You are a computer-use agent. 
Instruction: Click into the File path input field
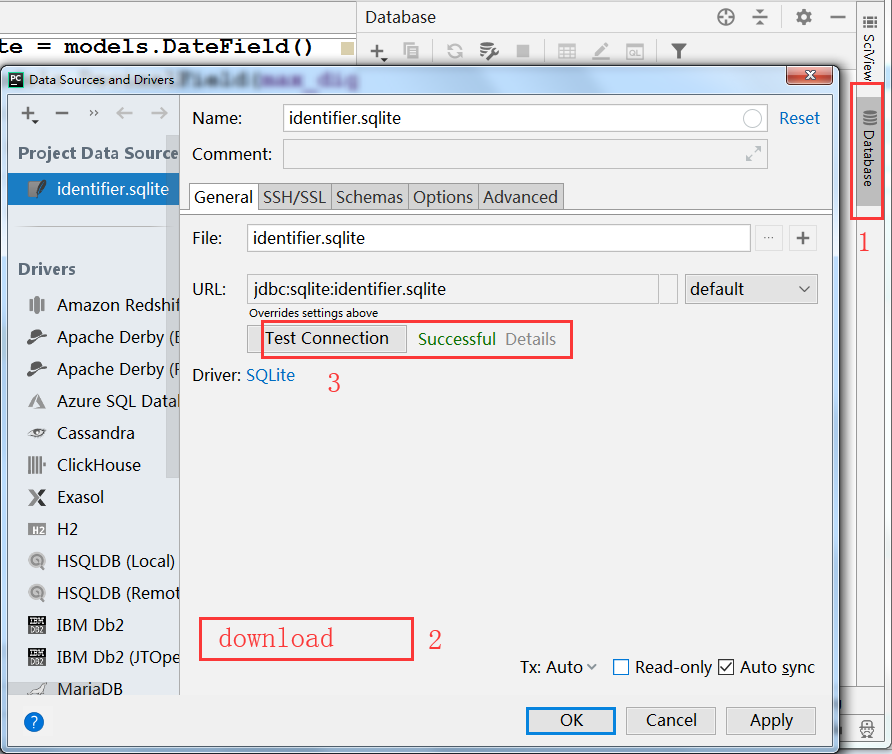498,238
